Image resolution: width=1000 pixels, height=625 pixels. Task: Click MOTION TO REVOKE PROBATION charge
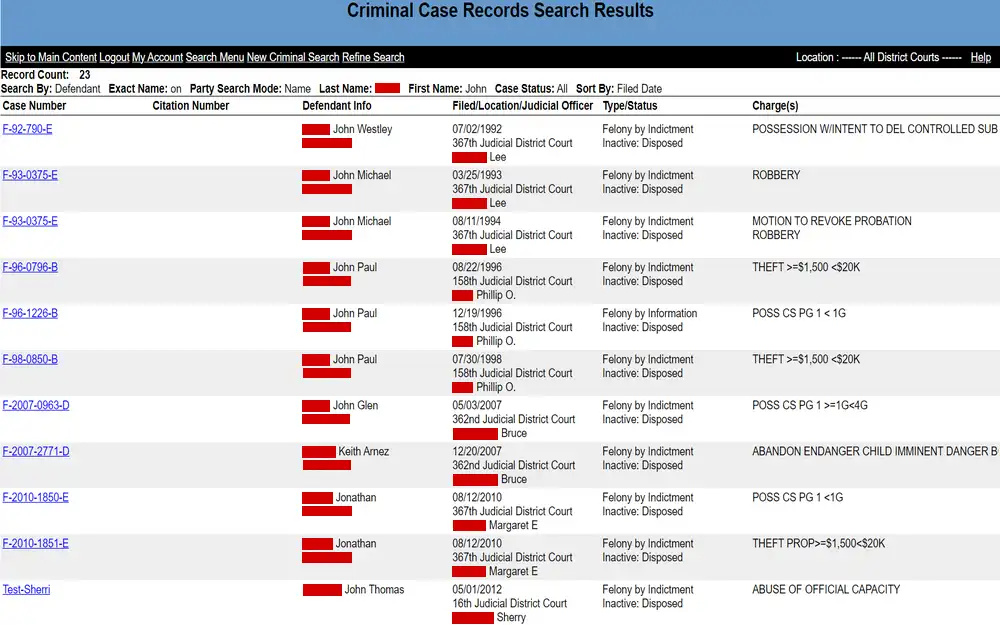click(832, 221)
